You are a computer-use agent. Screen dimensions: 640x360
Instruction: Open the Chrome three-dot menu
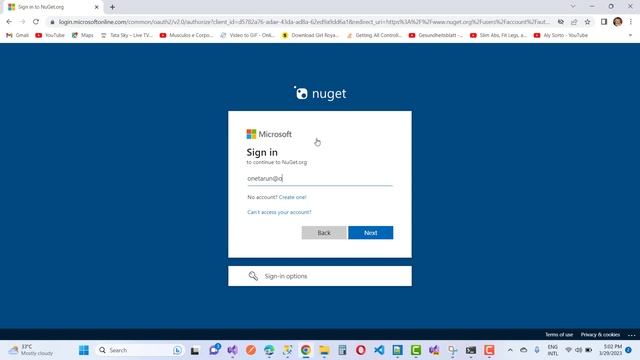click(x=631, y=22)
